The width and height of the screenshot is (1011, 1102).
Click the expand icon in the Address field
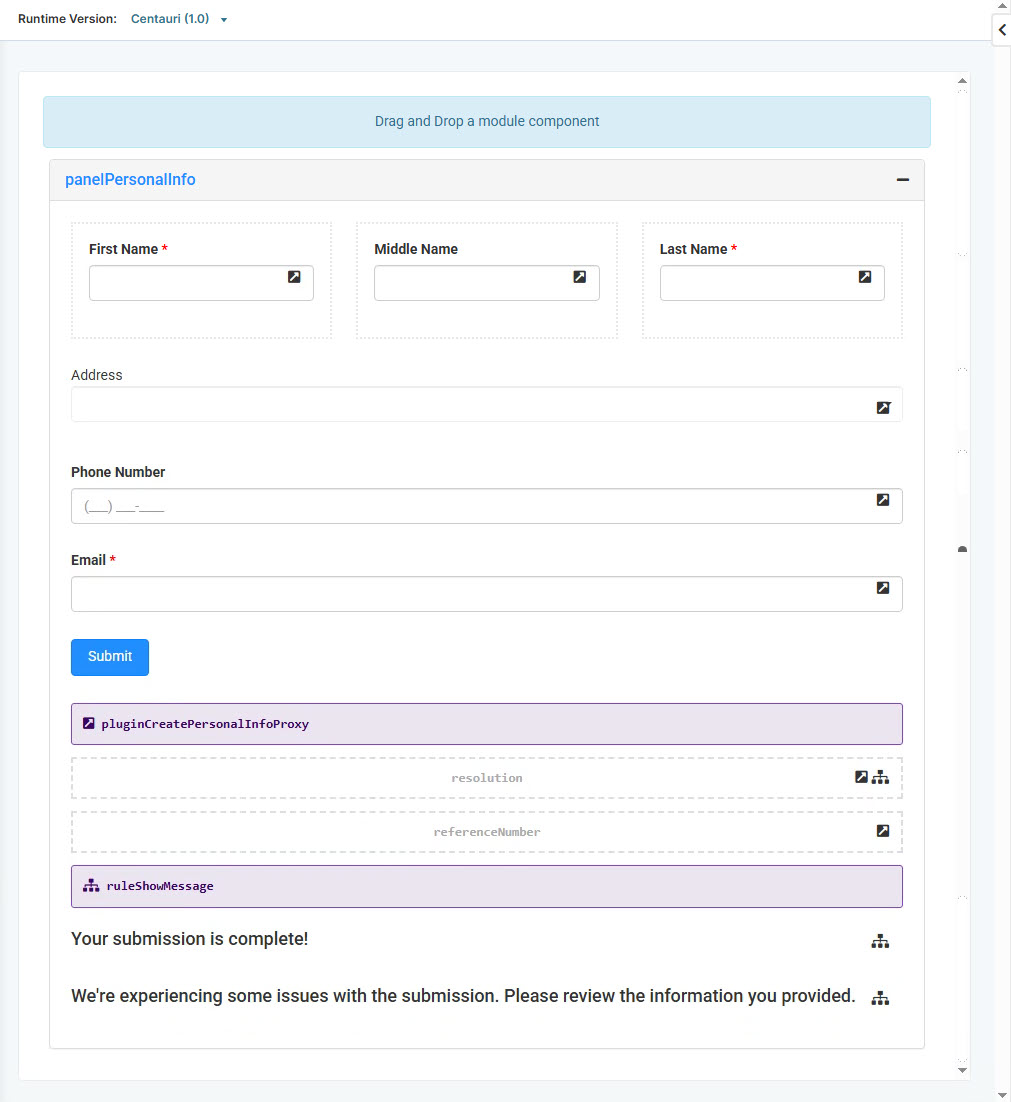pyautogui.click(x=883, y=408)
